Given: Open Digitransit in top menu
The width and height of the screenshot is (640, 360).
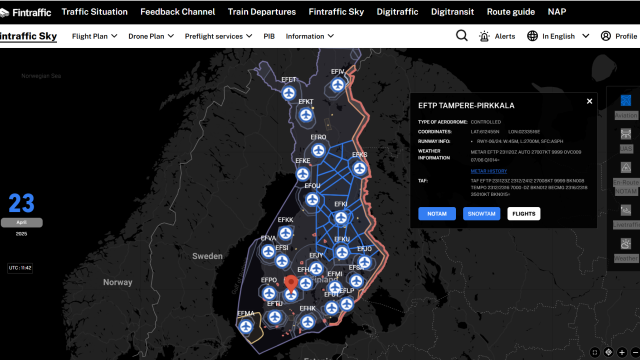Looking at the screenshot, I should pos(452,12).
